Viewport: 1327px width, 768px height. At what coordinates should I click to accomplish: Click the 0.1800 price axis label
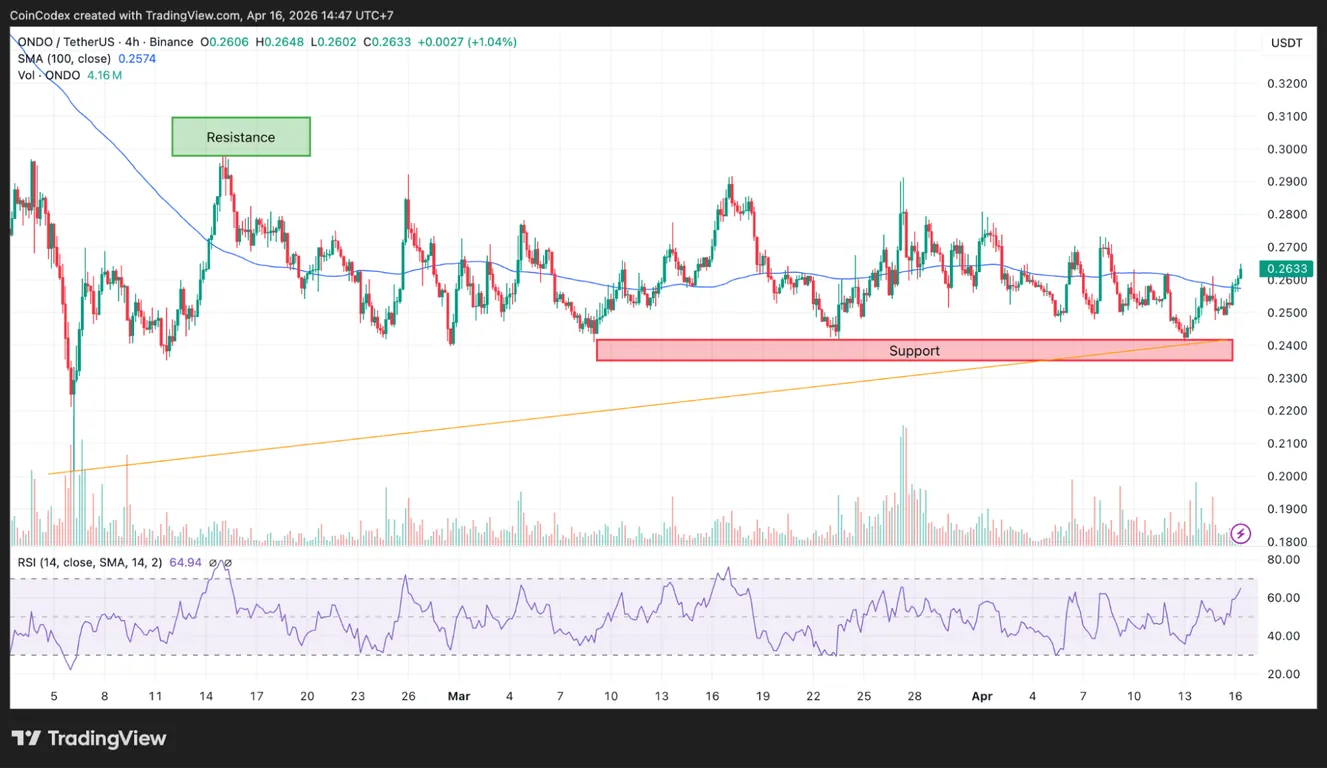1285,542
